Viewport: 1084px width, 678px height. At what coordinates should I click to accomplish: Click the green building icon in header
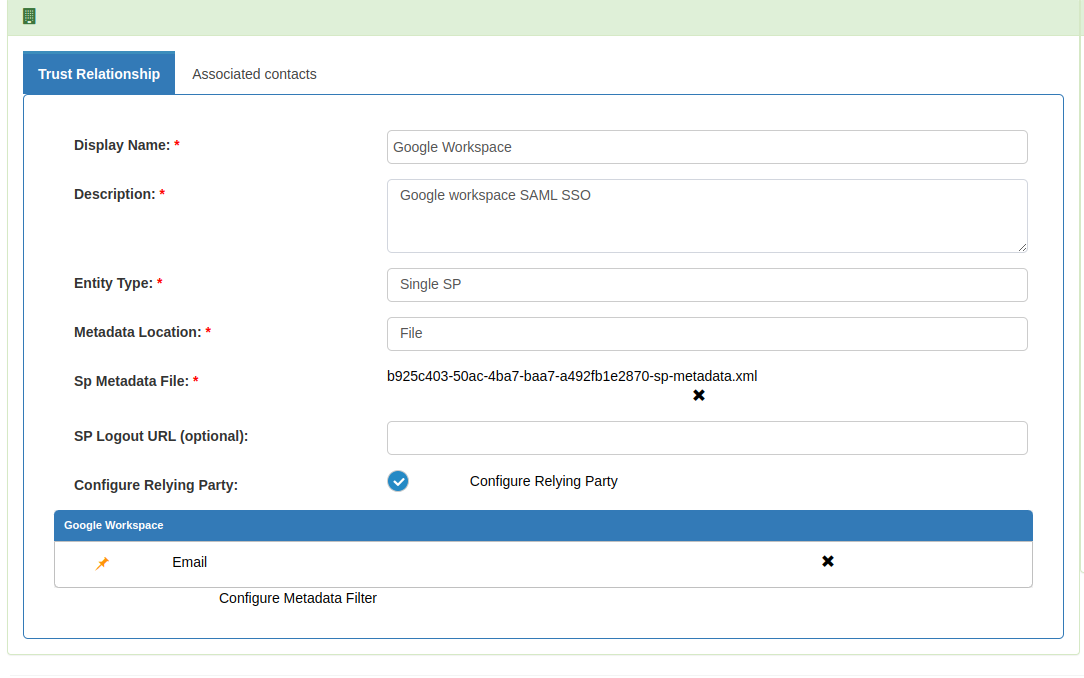pos(29,16)
